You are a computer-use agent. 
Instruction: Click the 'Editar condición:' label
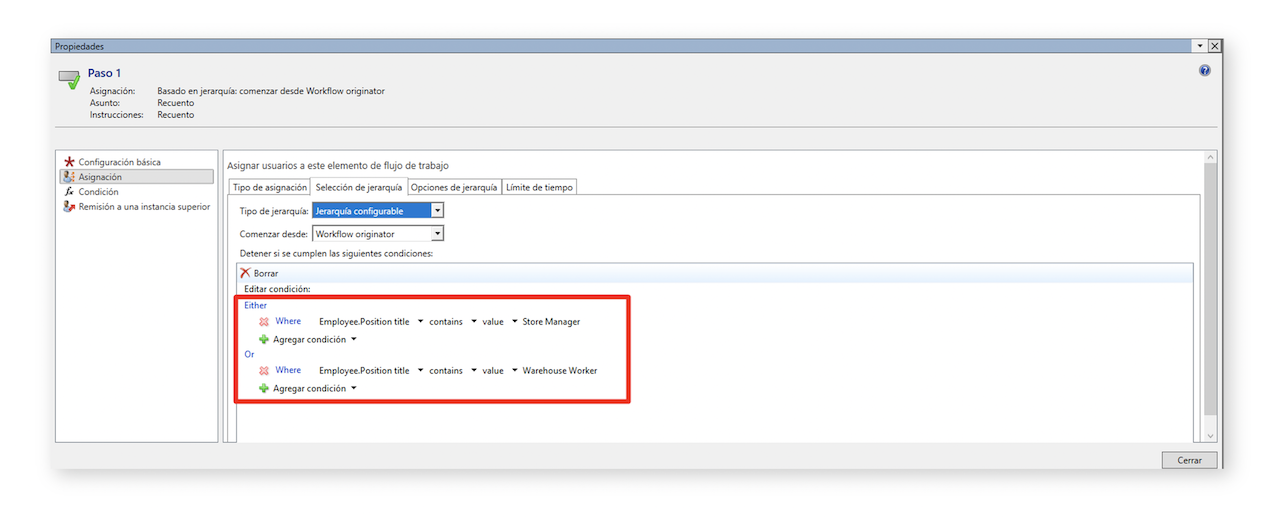pyautogui.click(x=277, y=289)
